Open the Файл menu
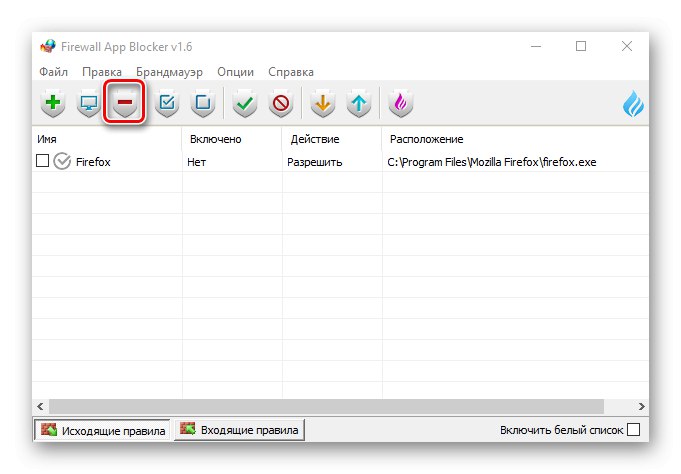This screenshot has height=474, width=681. point(53,72)
